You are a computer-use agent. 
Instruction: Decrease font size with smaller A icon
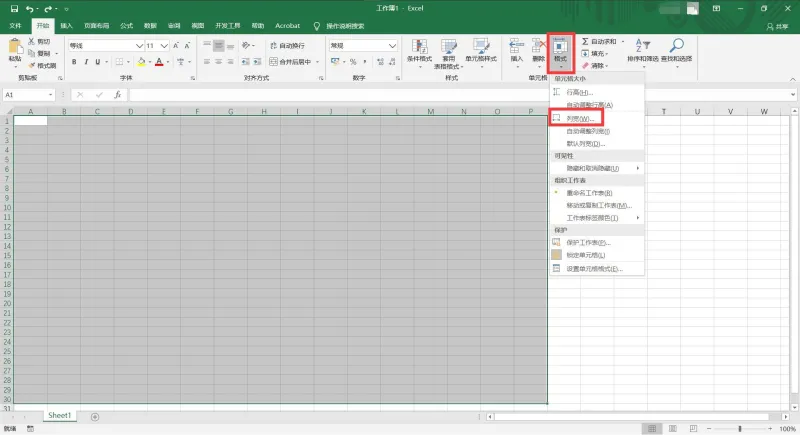pyautogui.click(x=187, y=46)
